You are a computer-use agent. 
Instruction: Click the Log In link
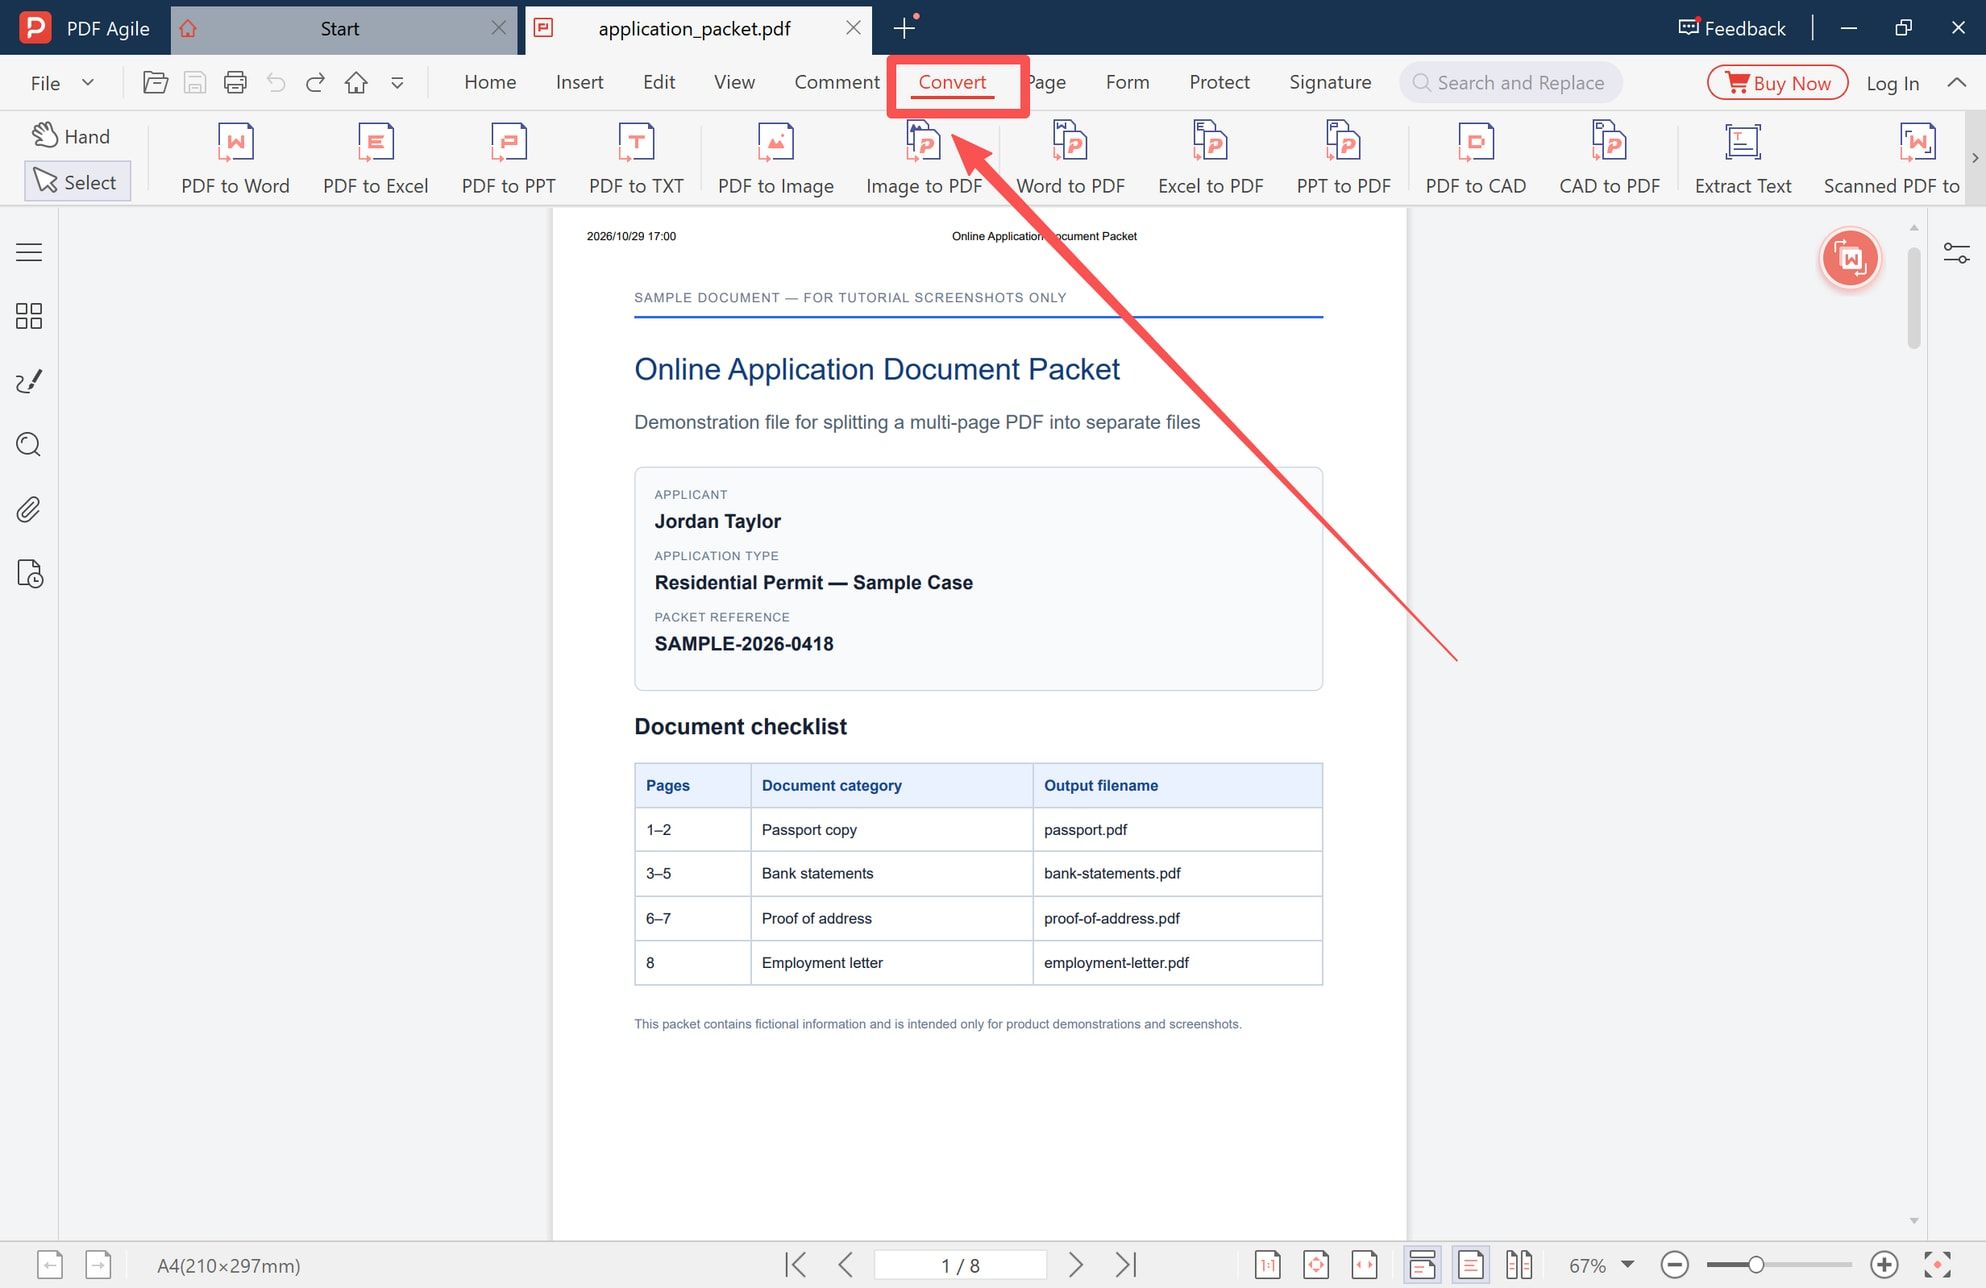pyautogui.click(x=1892, y=83)
